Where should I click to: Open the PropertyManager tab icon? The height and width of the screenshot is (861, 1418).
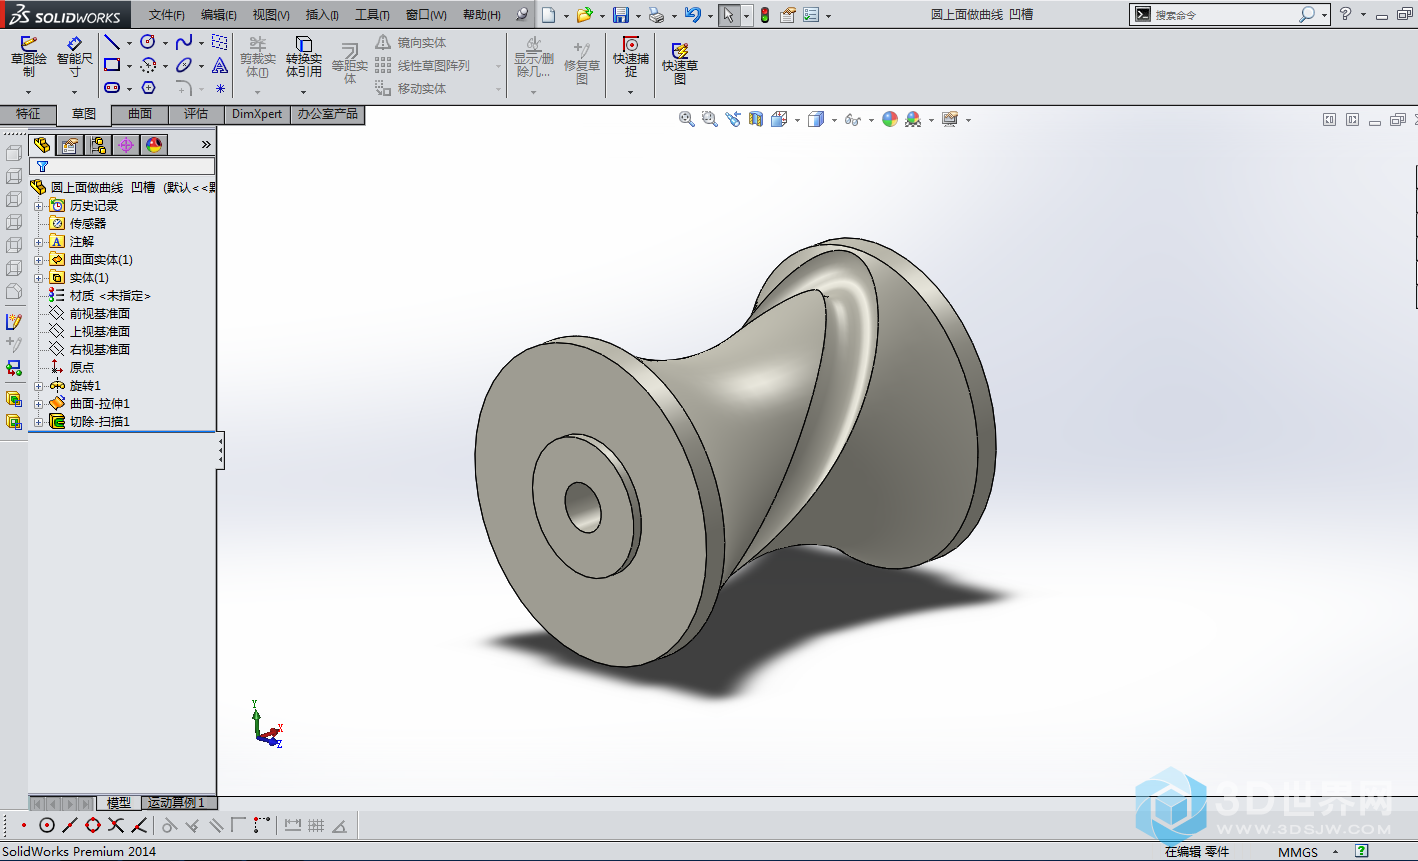[x=69, y=145]
